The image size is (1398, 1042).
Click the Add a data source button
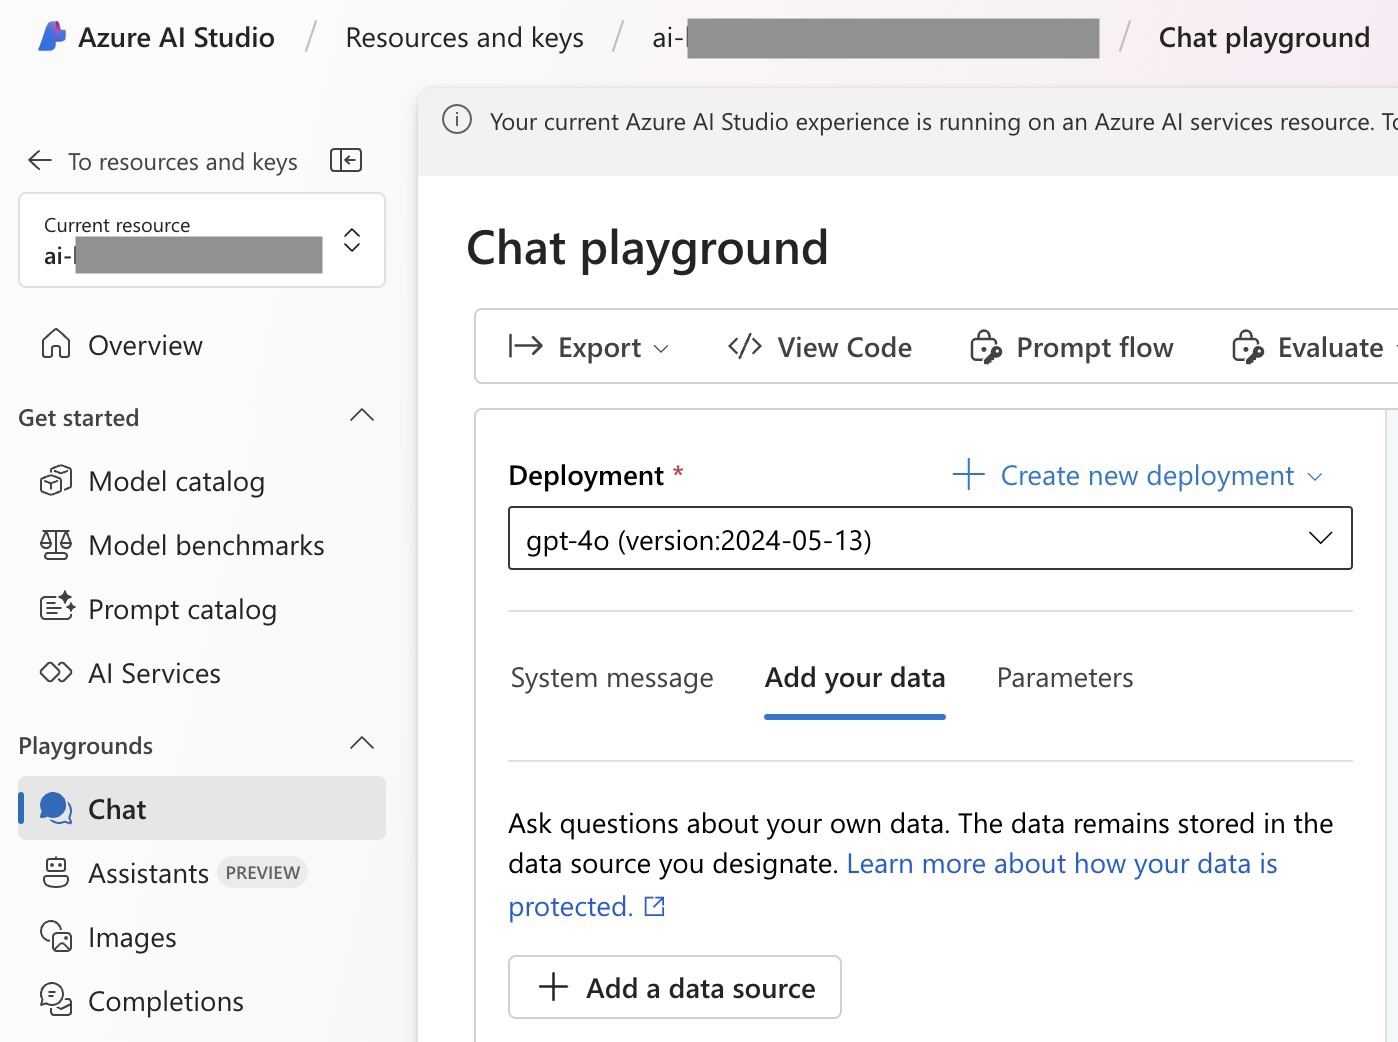pyautogui.click(x=675, y=988)
